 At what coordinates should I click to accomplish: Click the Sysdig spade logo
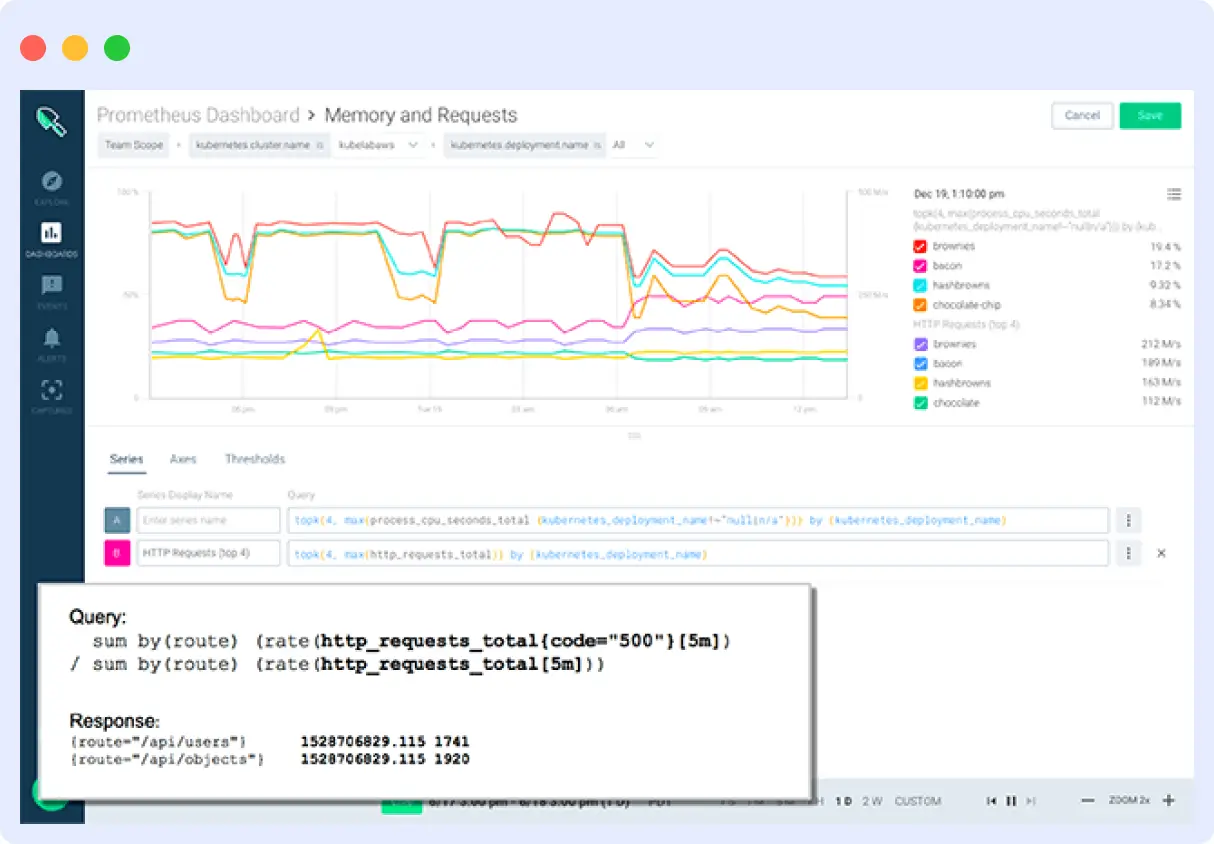[x=51, y=120]
